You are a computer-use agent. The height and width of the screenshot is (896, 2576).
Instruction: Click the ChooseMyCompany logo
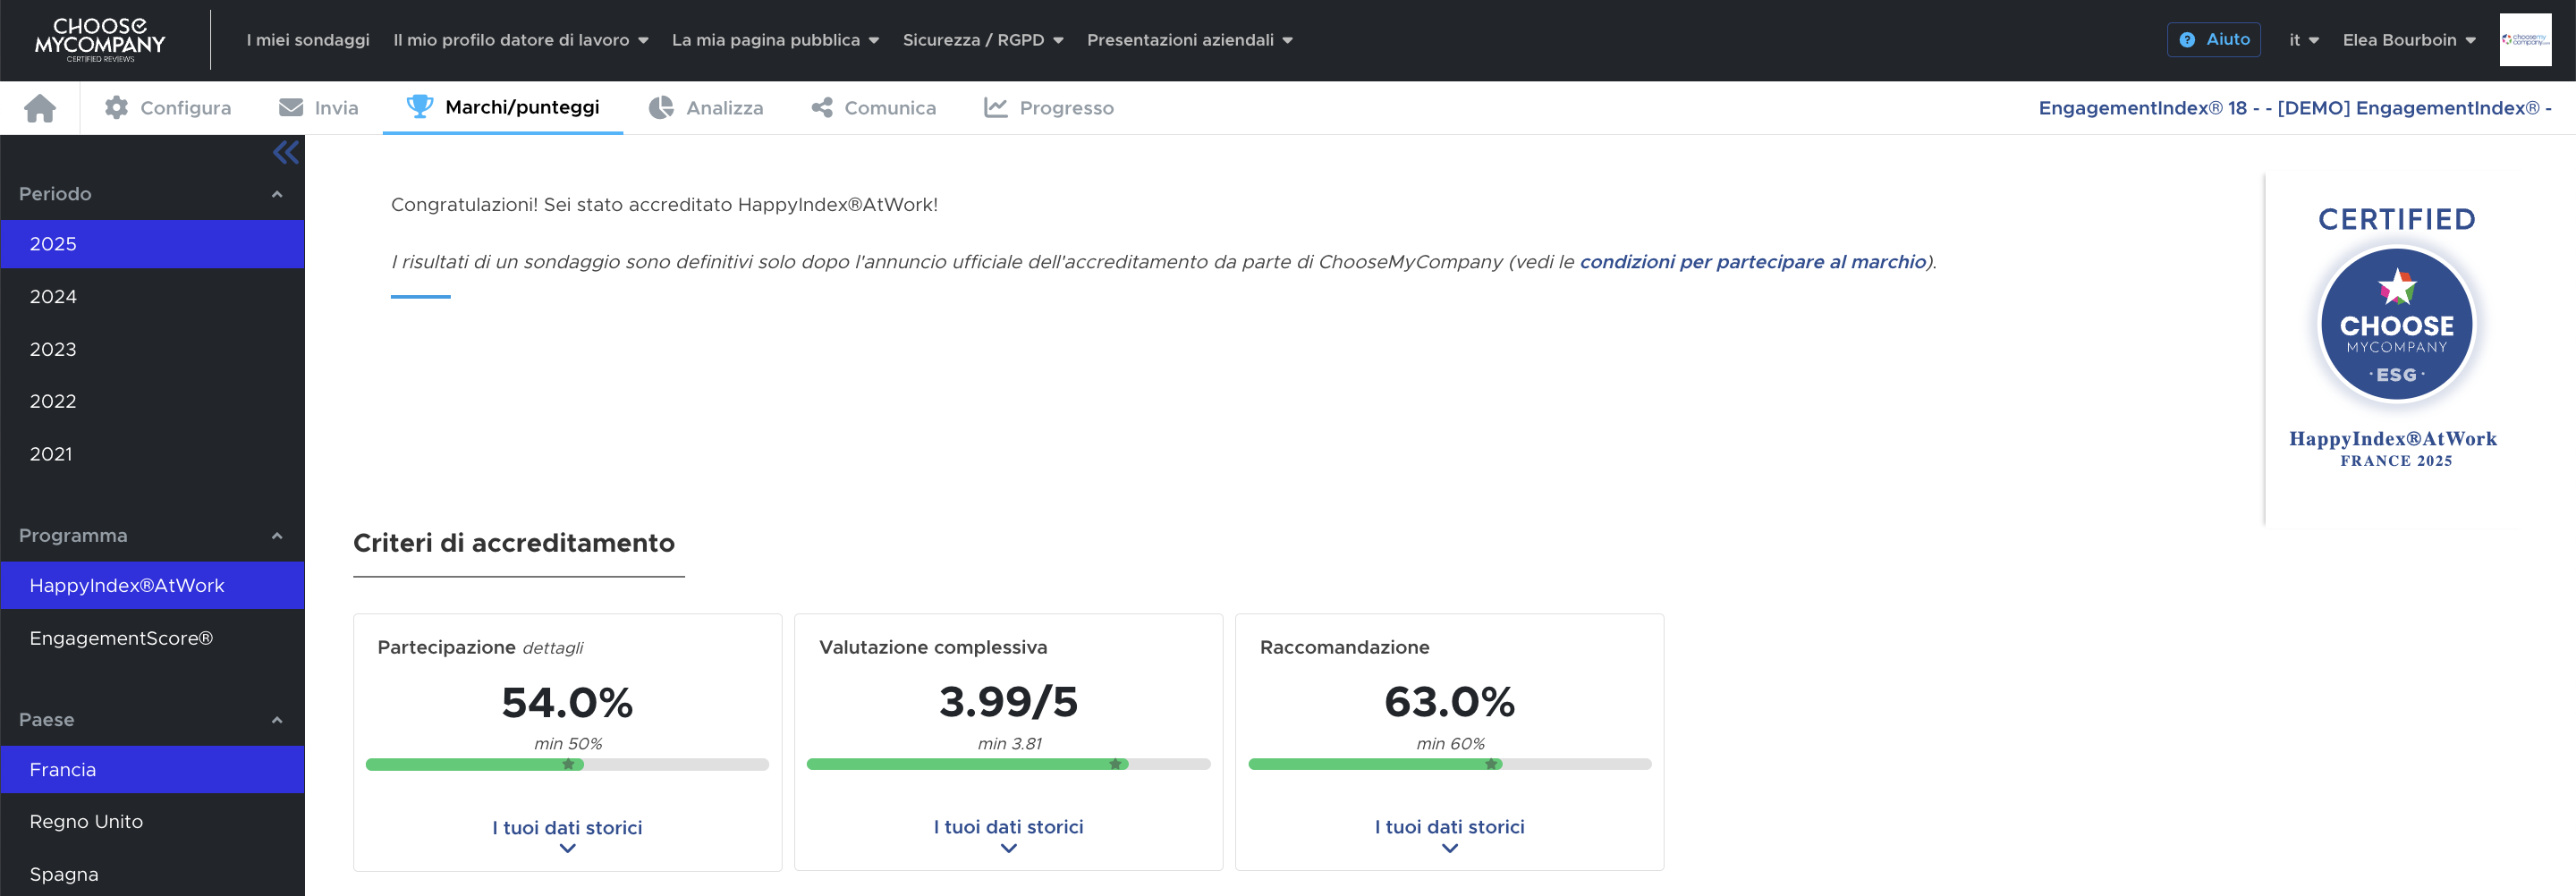coord(100,40)
